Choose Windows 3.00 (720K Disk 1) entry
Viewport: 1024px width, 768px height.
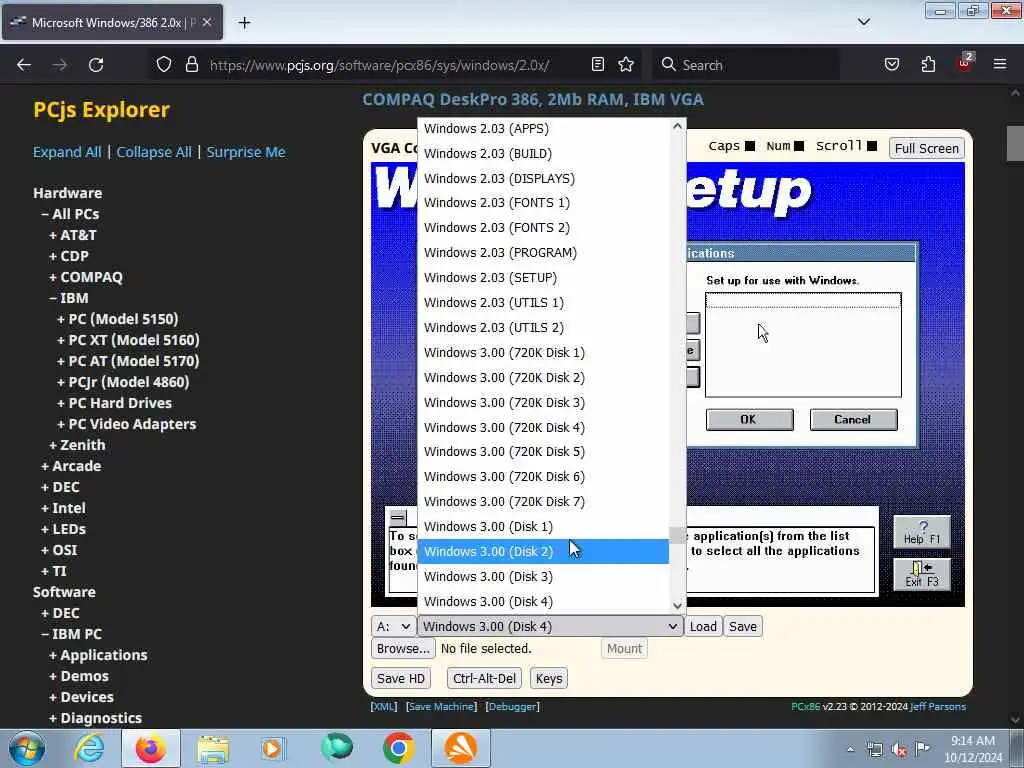coord(543,353)
